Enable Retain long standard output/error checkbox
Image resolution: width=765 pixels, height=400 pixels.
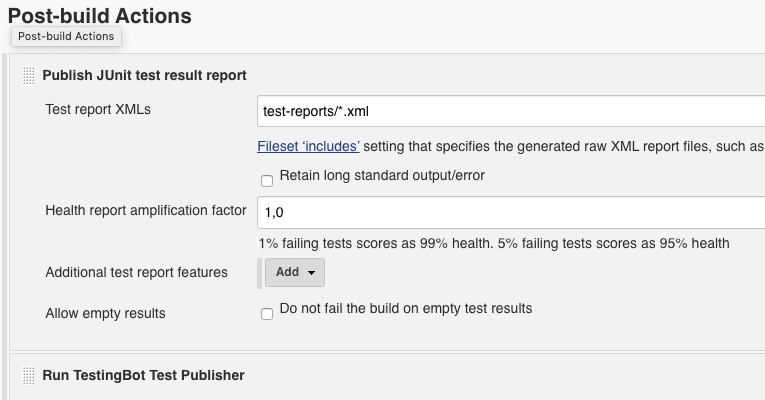point(267,181)
